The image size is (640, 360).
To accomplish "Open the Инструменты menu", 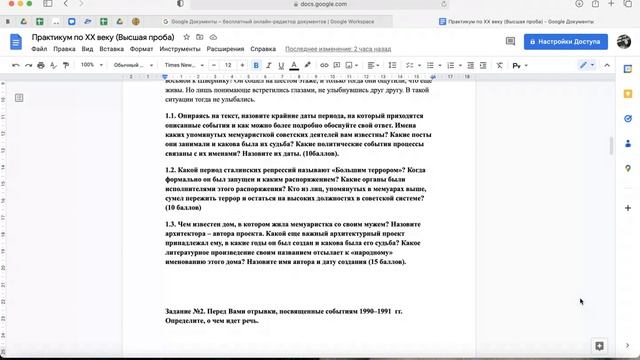I will point(180,49).
